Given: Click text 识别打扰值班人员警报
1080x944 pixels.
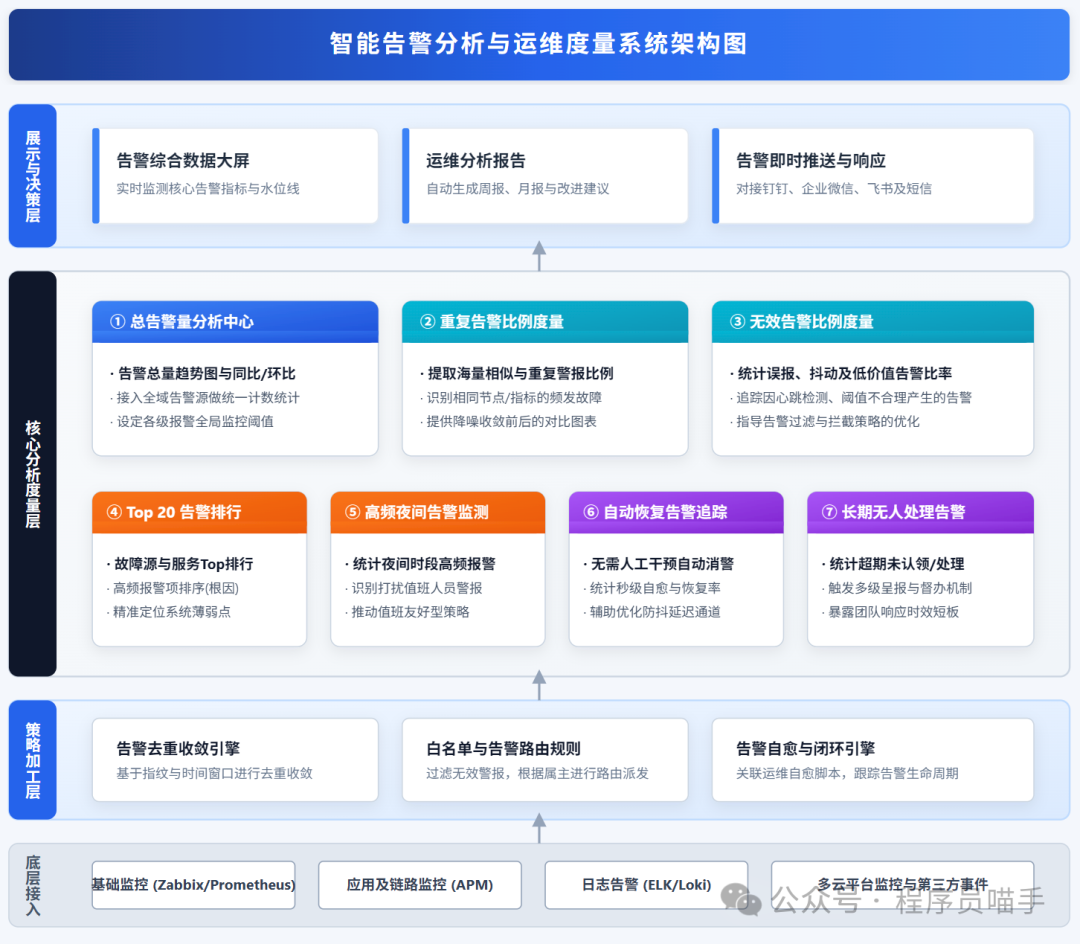Looking at the screenshot, I should (x=417, y=588).
